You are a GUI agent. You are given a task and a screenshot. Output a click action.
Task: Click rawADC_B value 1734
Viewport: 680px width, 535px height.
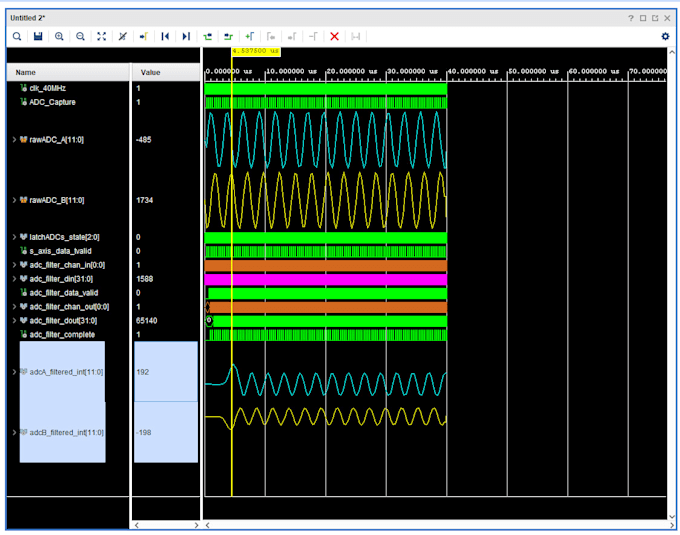(144, 200)
